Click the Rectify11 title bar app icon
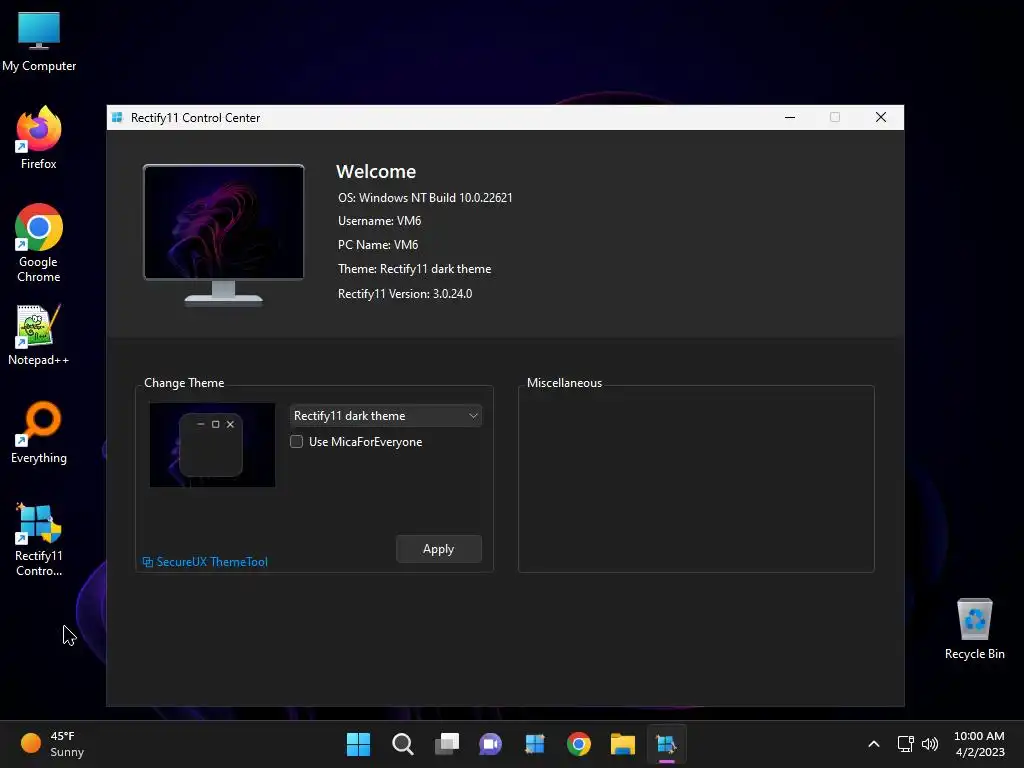The image size is (1024, 768). tap(118, 118)
